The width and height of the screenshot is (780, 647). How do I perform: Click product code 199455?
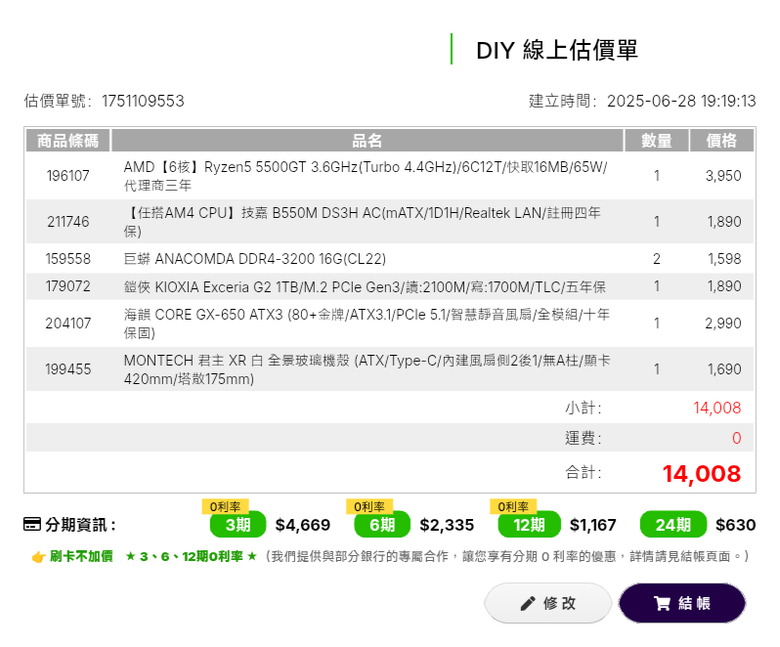(x=68, y=369)
